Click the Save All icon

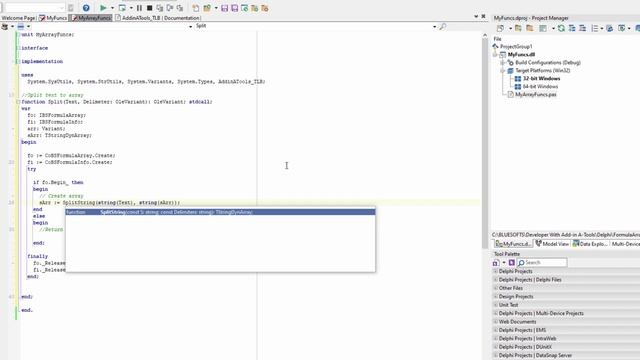[x=235, y=8]
